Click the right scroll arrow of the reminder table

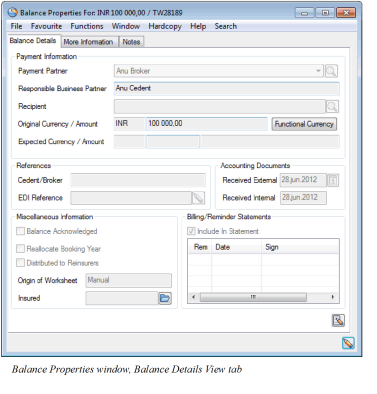point(333,297)
